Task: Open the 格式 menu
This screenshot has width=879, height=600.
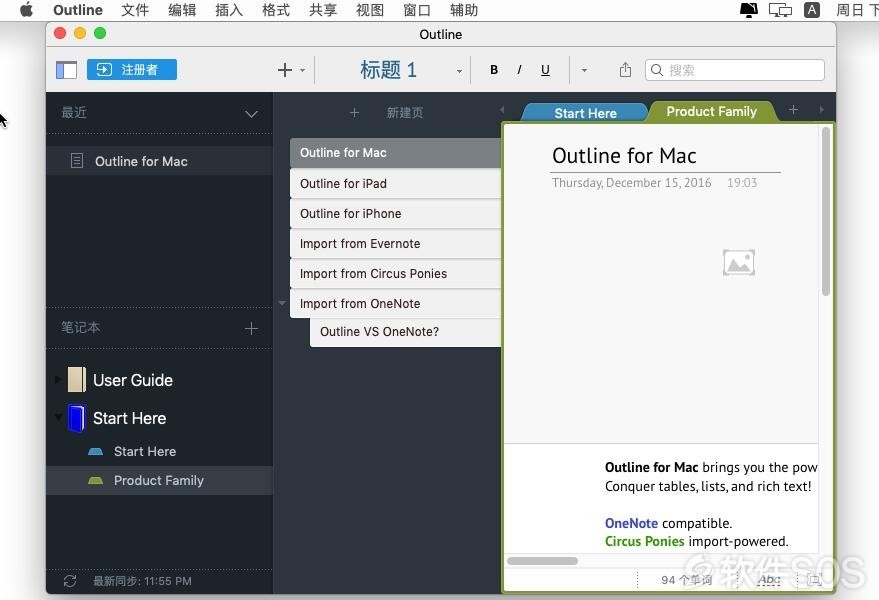Action: coord(276,10)
